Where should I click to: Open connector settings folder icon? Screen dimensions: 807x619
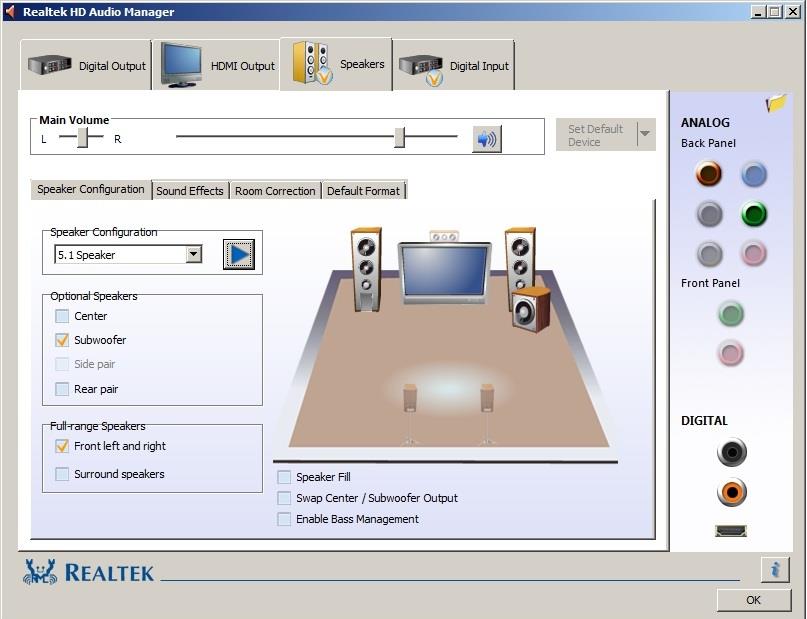pyautogui.click(x=776, y=103)
